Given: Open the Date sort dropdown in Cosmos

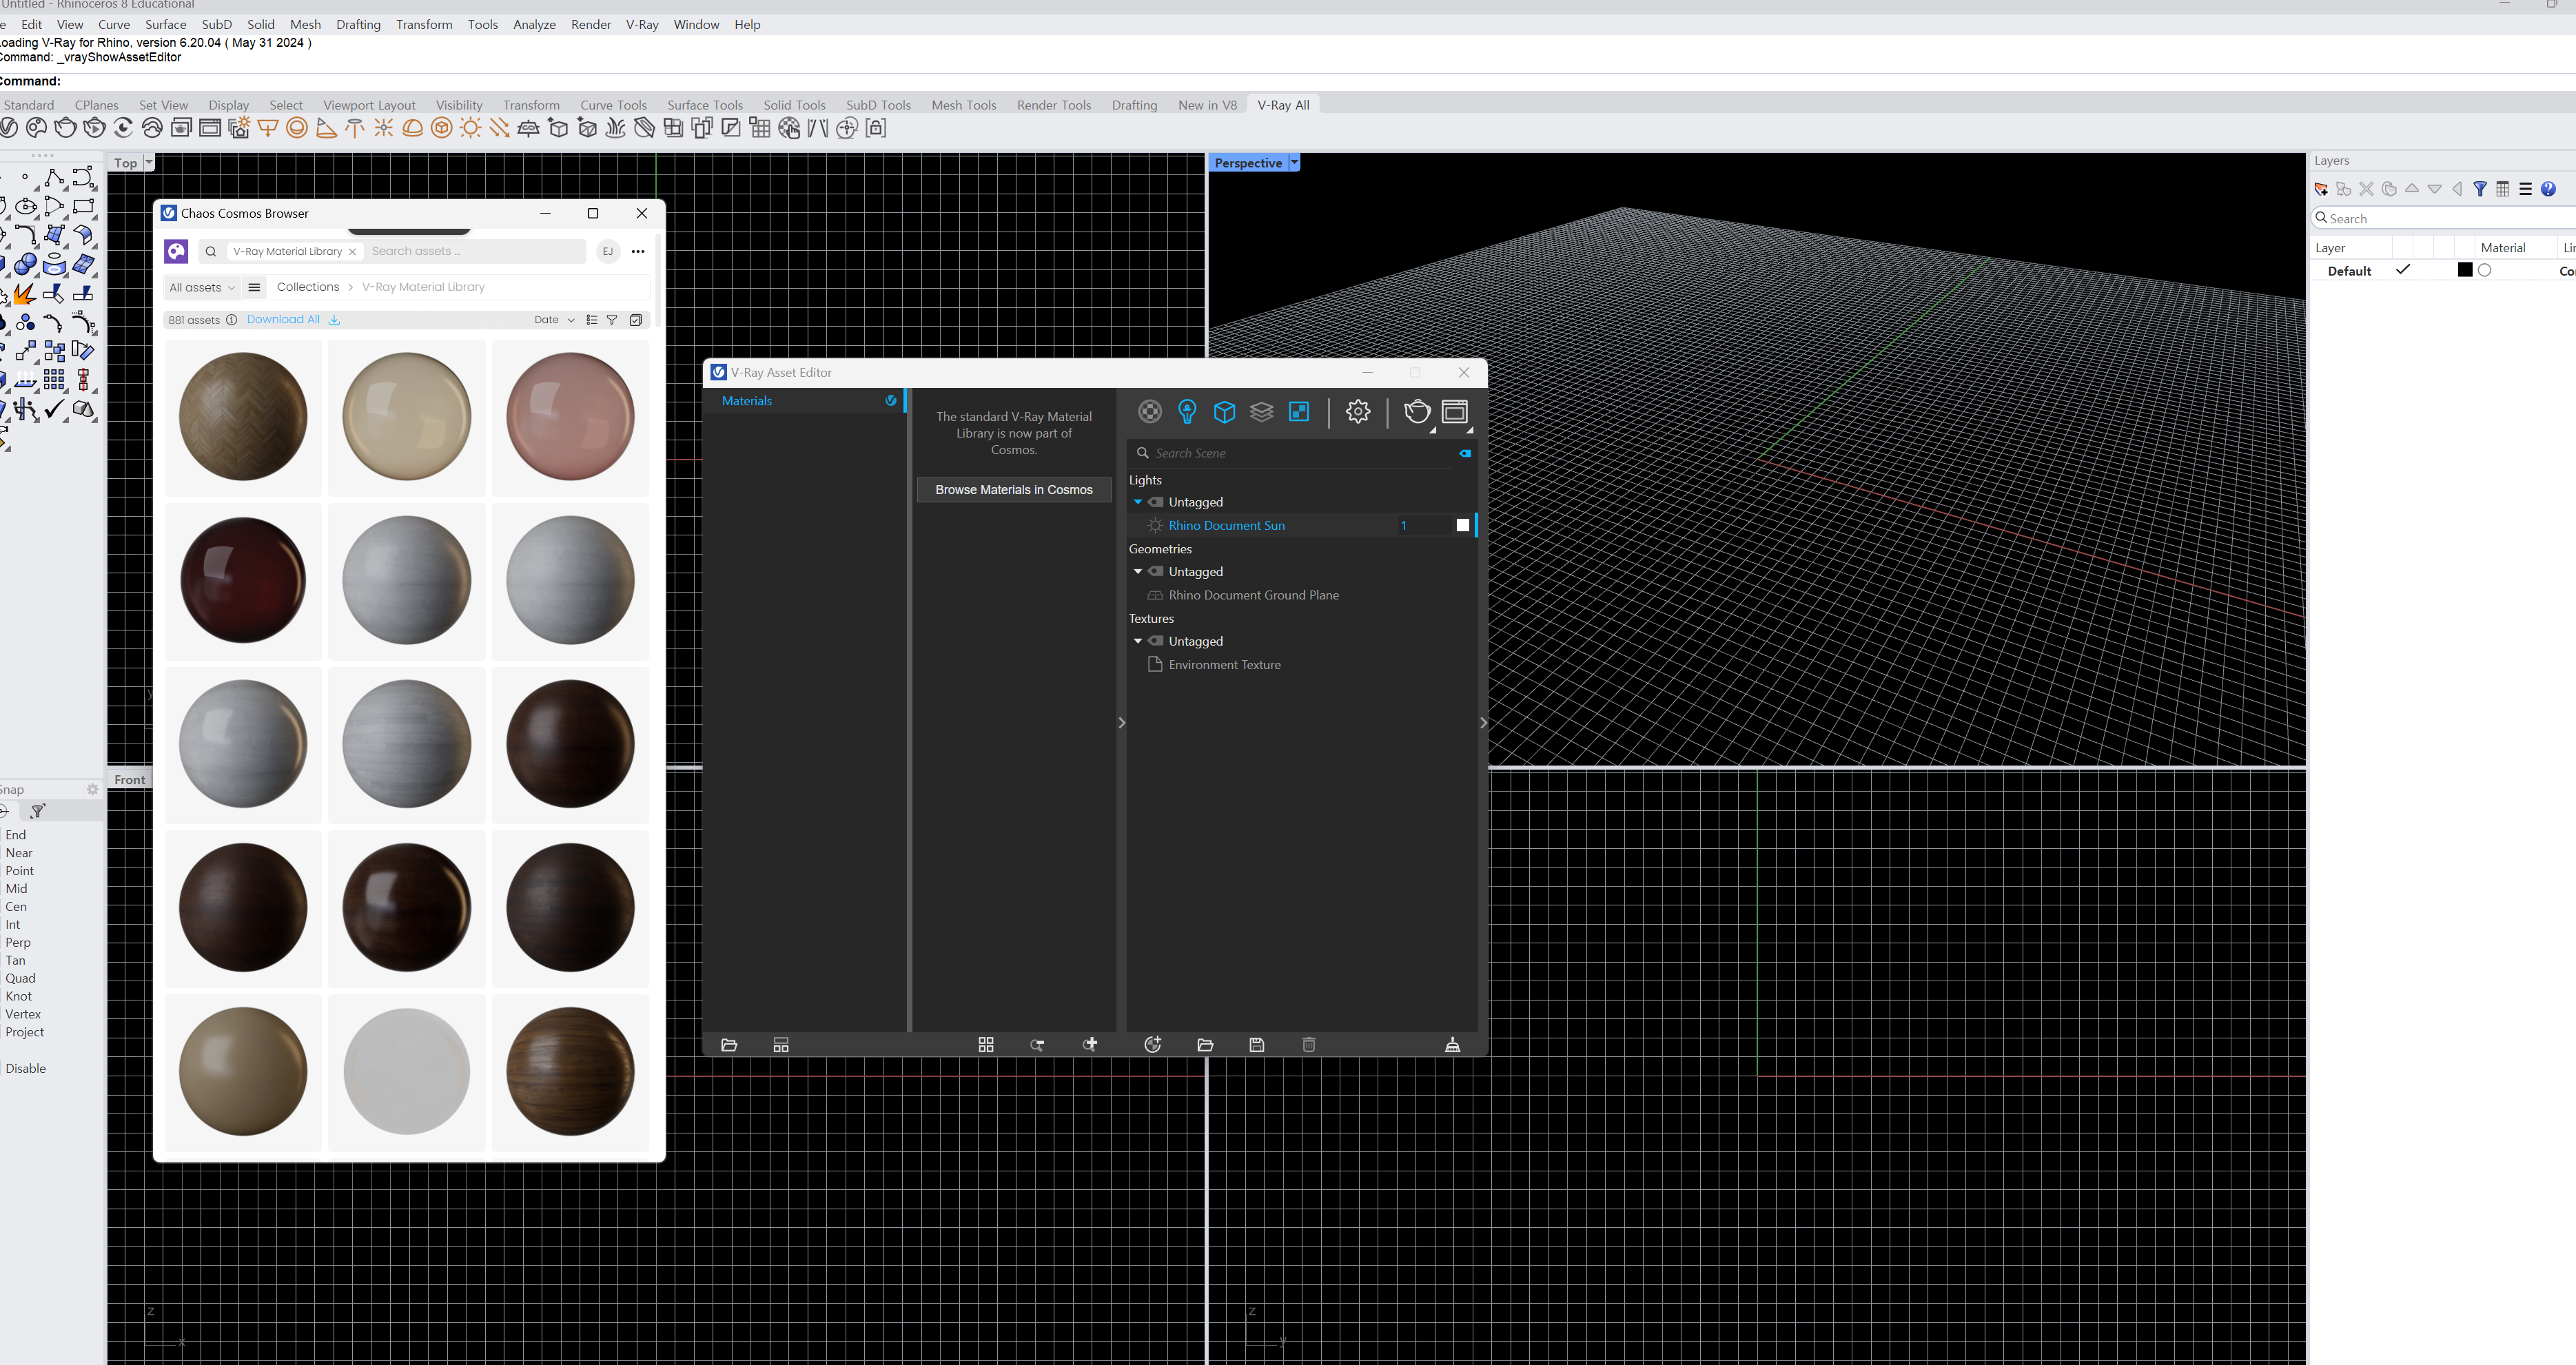Looking at the screenshot, I should 554,320.
